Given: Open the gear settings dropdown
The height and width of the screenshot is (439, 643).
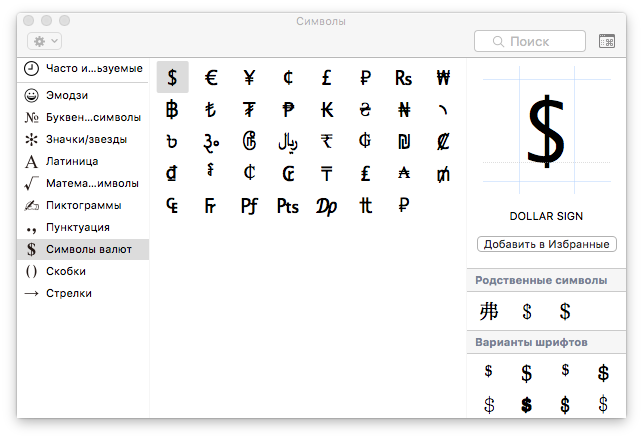Looking at the screenshot, I should coord(46,41).
